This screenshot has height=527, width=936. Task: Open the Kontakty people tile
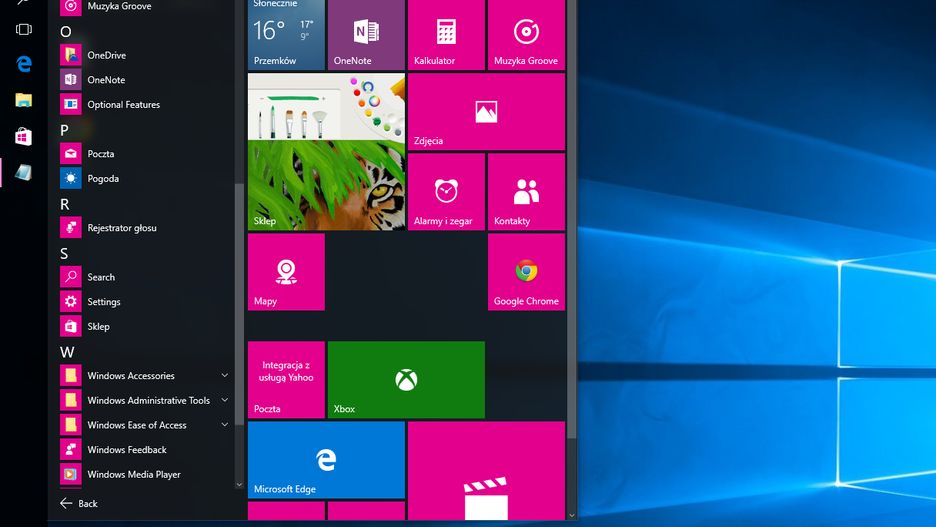click(526, 192)
